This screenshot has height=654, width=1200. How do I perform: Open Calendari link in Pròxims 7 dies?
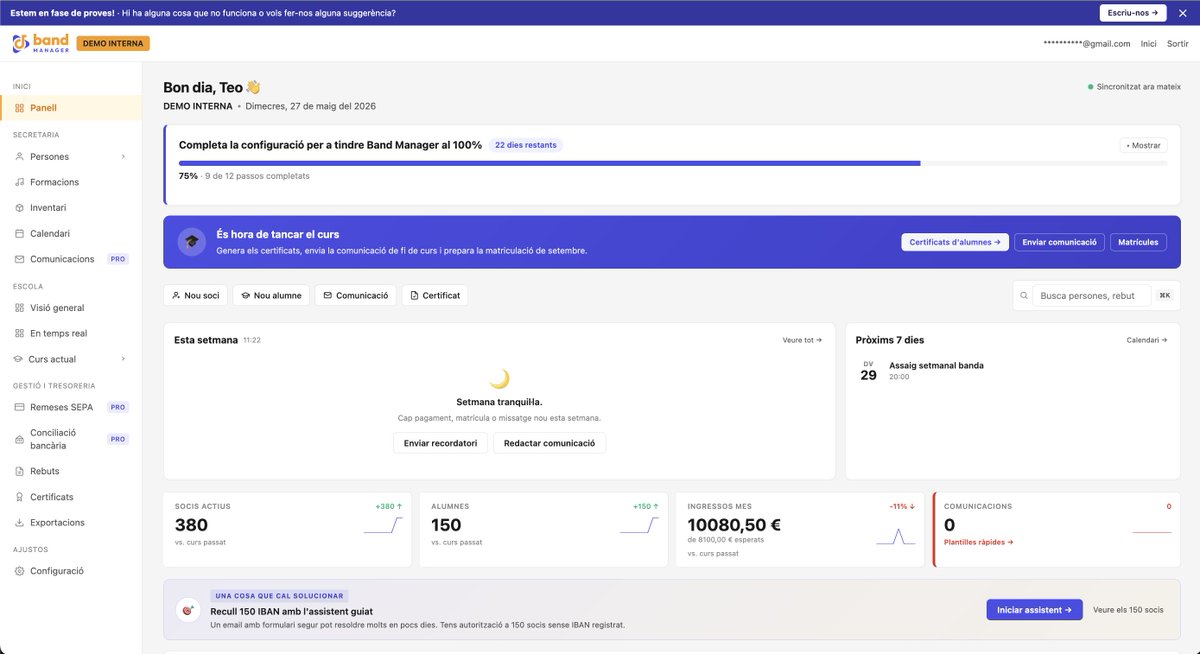coord(1147,340)
